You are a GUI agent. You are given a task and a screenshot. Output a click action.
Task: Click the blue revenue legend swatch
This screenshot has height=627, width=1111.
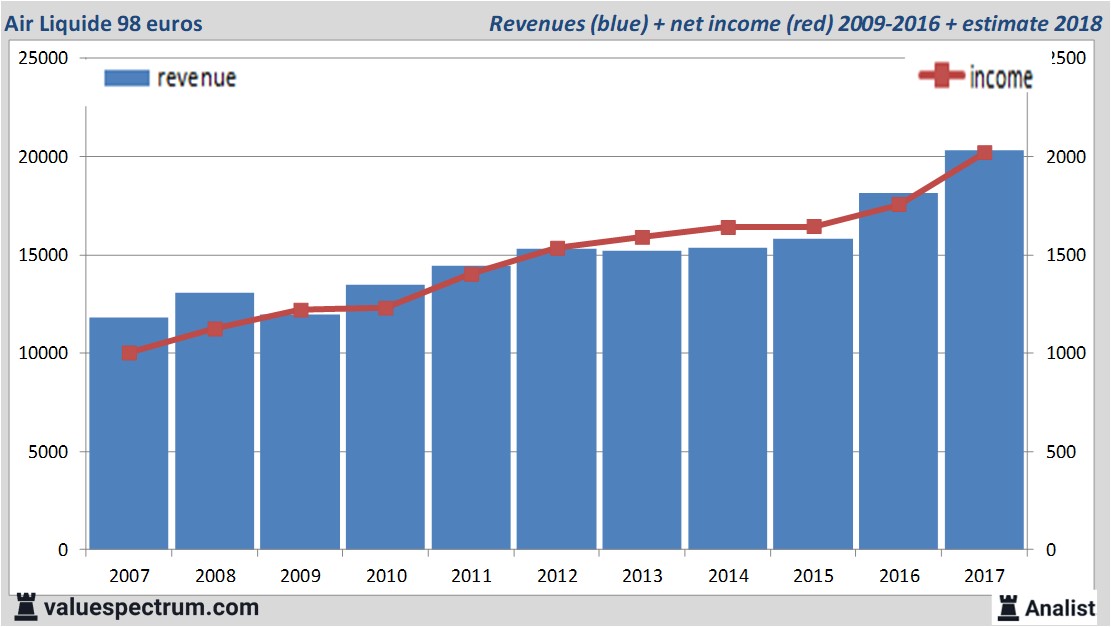pos(126,78)
